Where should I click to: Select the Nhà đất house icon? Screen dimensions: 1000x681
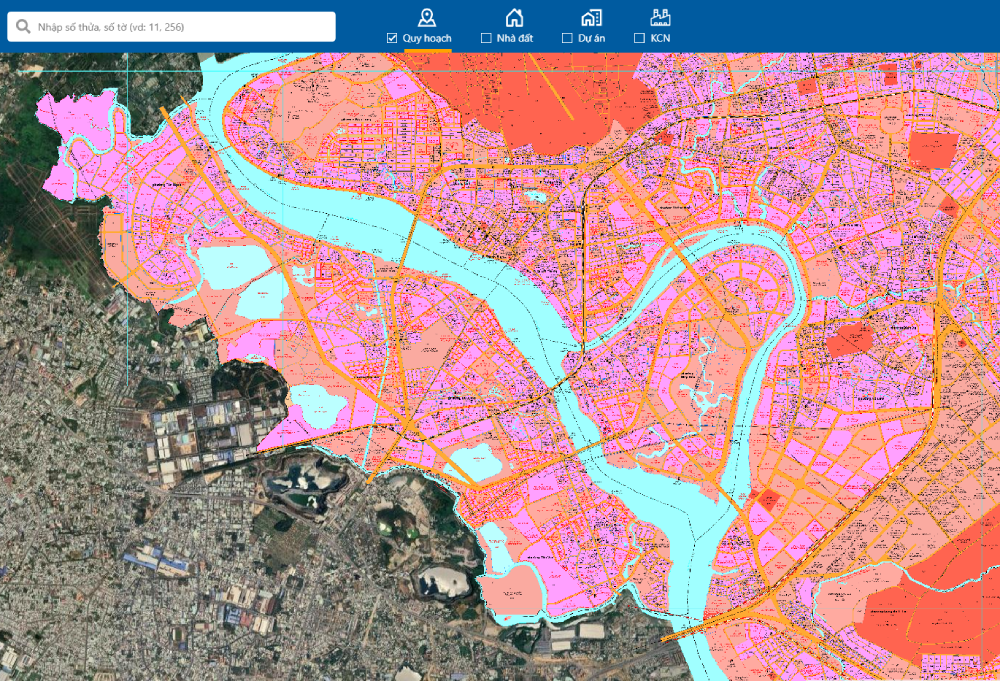coord(514,16)
